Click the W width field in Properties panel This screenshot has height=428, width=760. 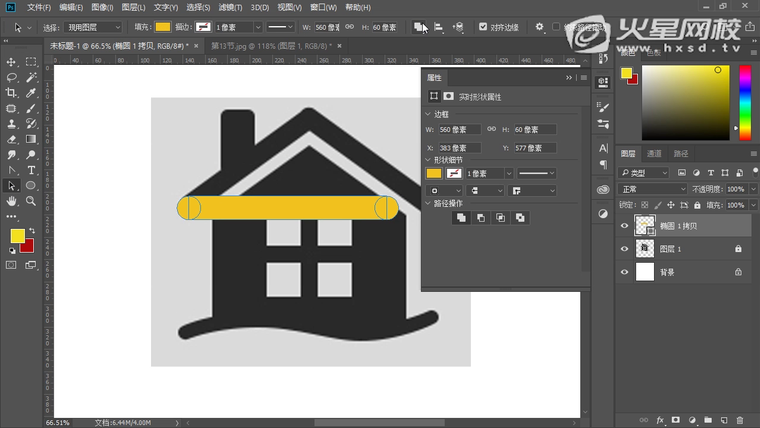click(x=460, y=130)
